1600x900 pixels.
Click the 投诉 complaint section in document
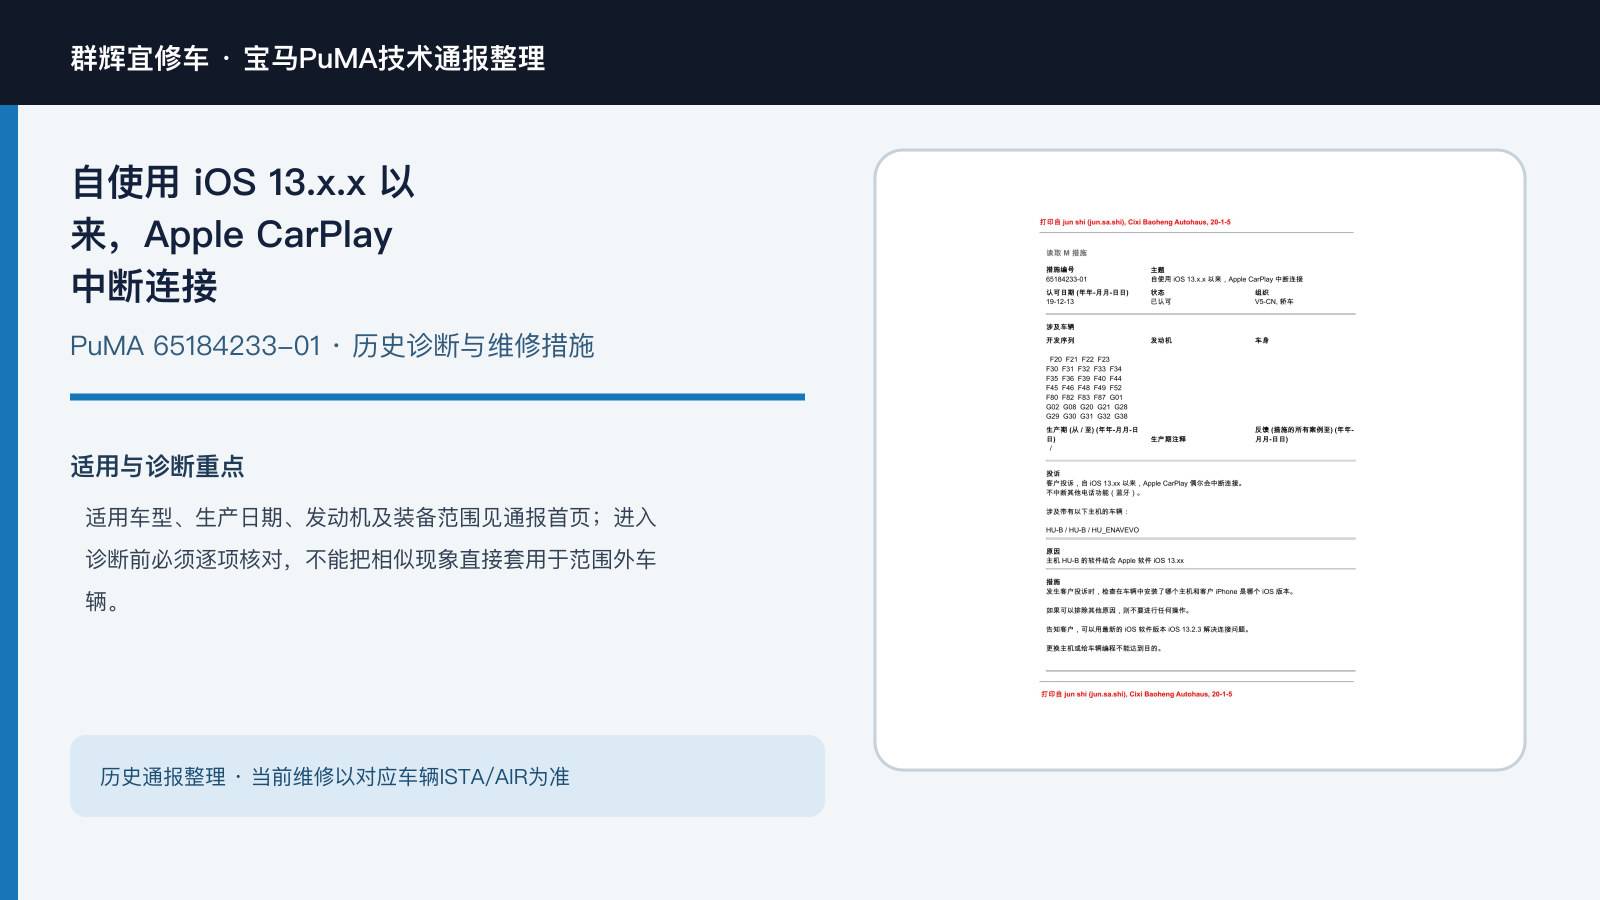(x=1145, y=483)
